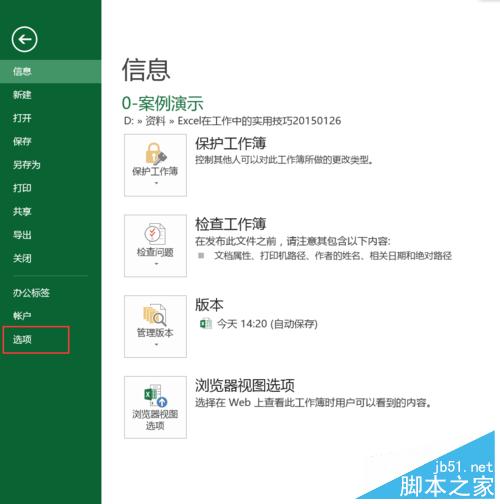Viewport: 500px width, 504px height.
Task: Click the back arrow circle icon
Action: point(24,40)
